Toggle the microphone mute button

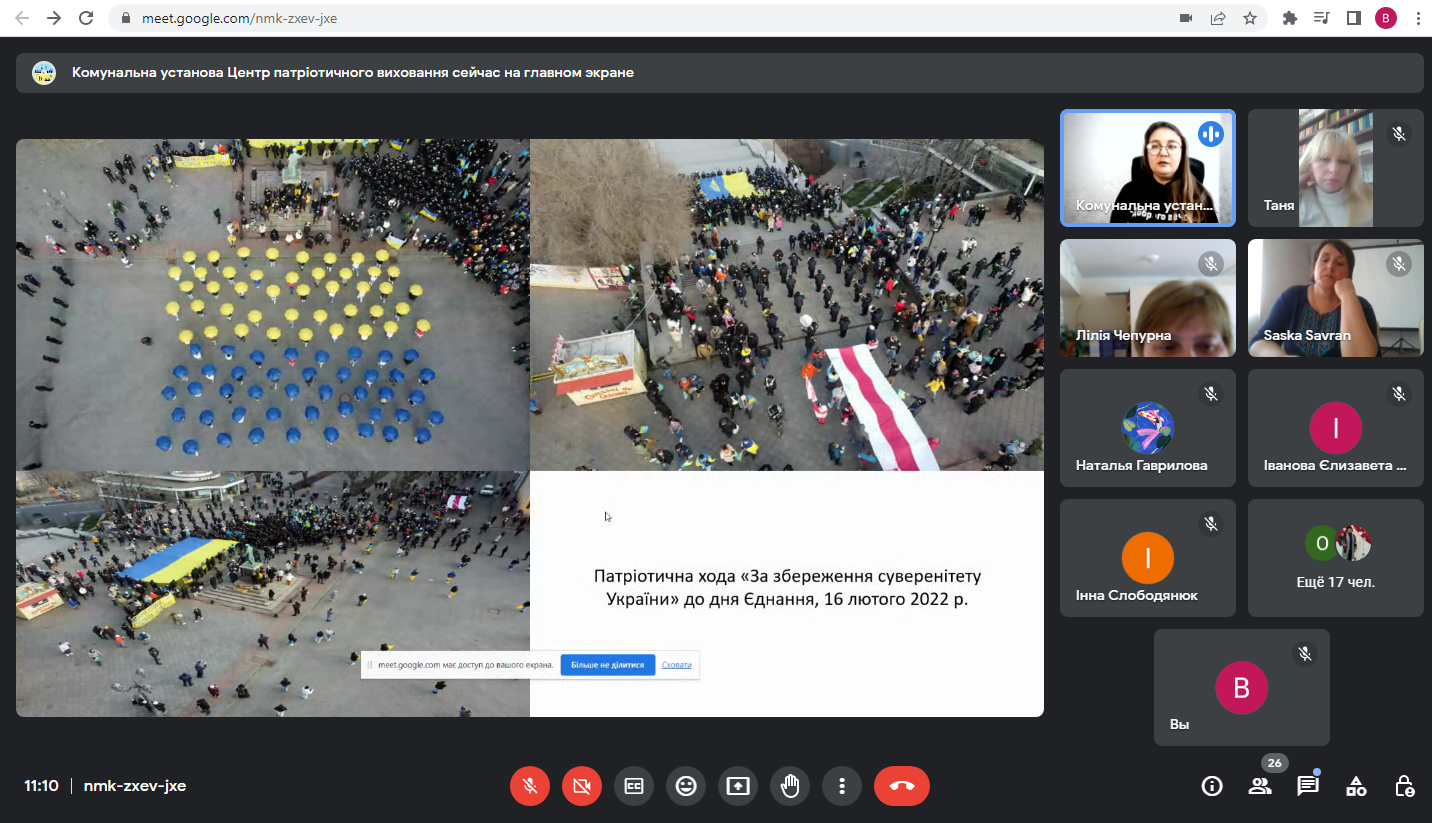[x=530, y=786]
